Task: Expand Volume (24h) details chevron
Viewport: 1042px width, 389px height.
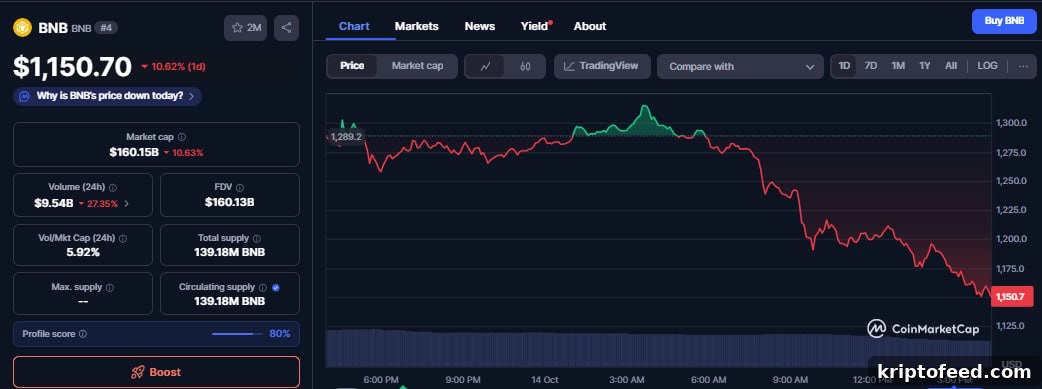Action: pos(126,203)
